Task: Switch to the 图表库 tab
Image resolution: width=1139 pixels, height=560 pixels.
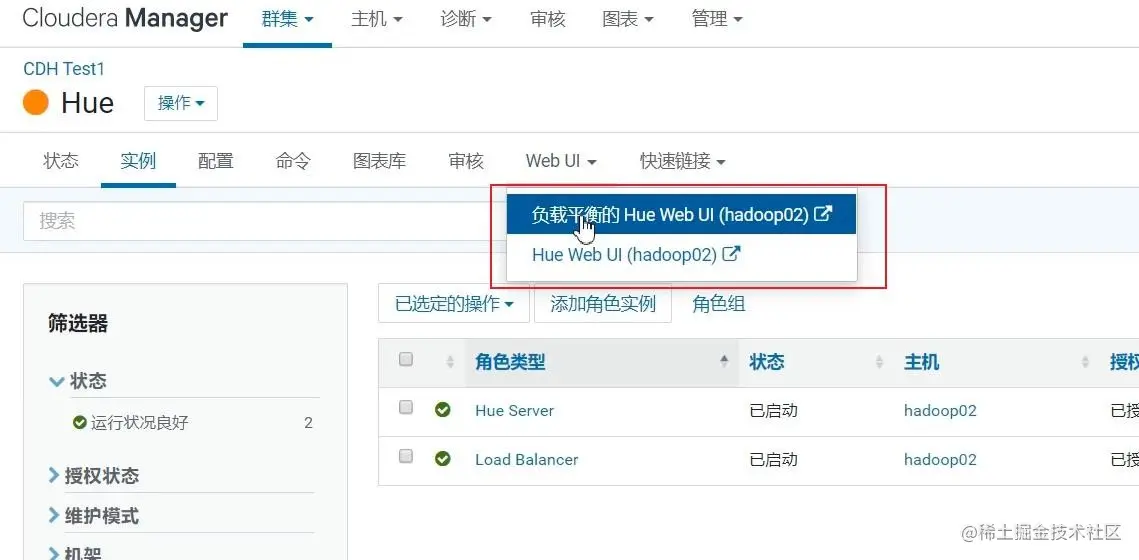Action: pyautogui.click(x=379, y=161)
